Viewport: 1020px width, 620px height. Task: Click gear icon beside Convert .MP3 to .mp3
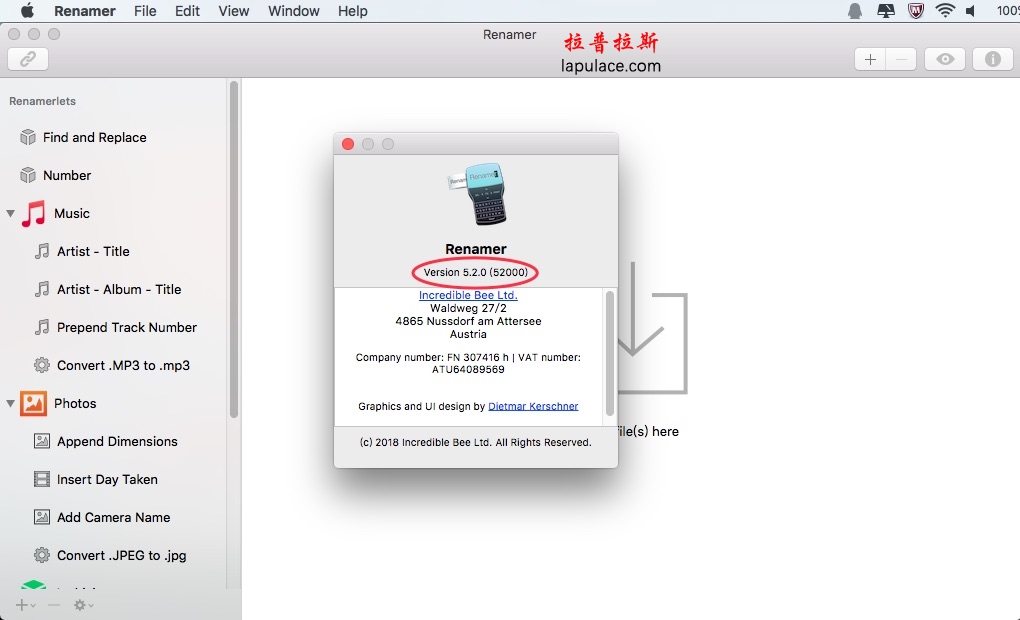point(42,365)
